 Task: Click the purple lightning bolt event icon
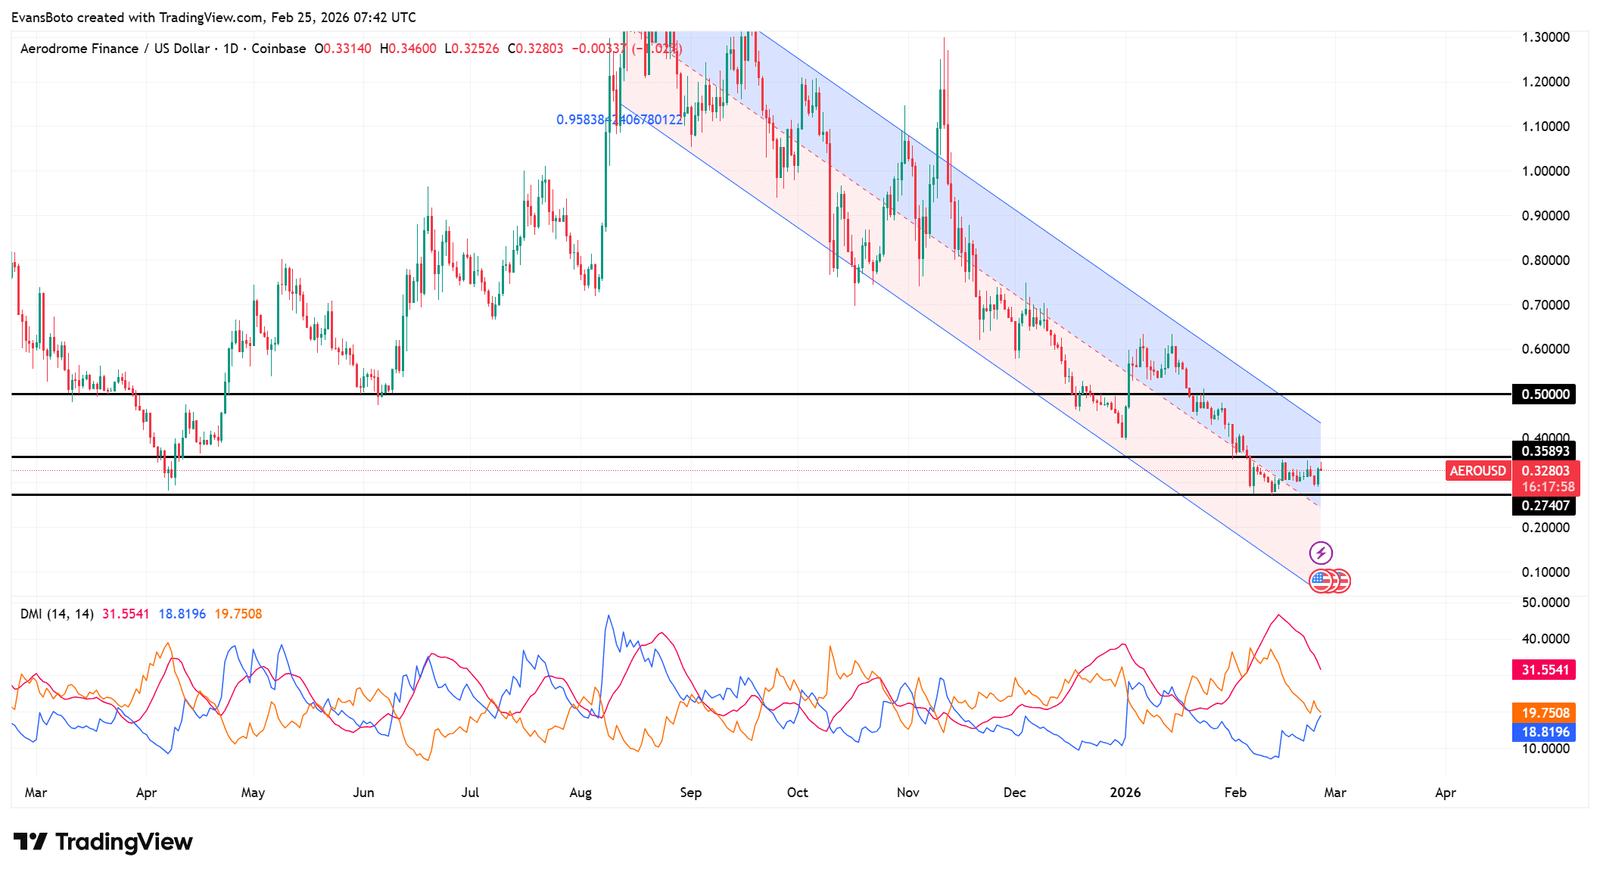pyautogui.click(x=1321, y=553)
